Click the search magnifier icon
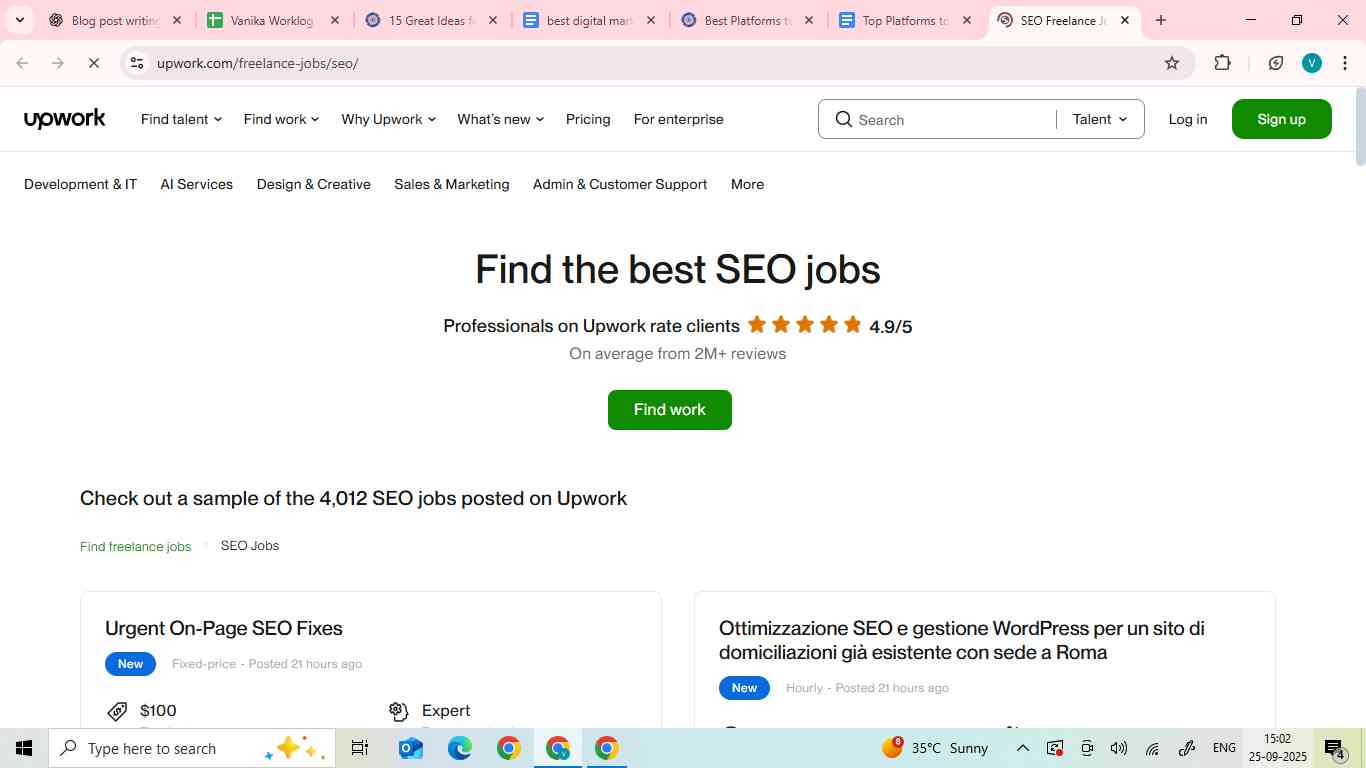This screenshot has width=1366, height=768. click(845, 119)
